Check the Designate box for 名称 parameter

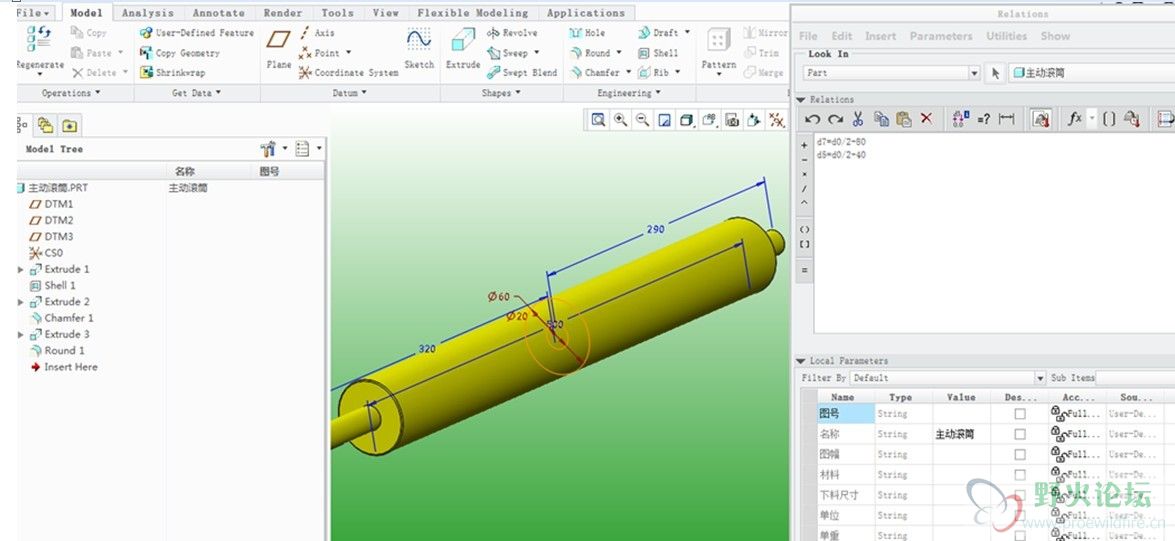1019,434
